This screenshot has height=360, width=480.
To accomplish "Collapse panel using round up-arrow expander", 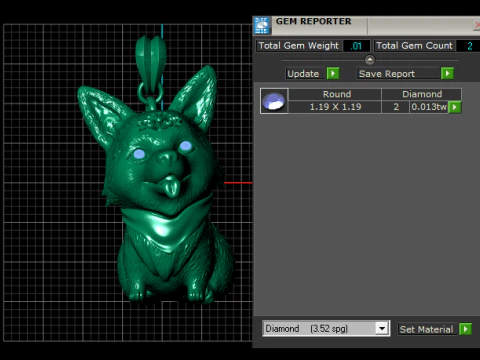I will (x=370, y=60).
